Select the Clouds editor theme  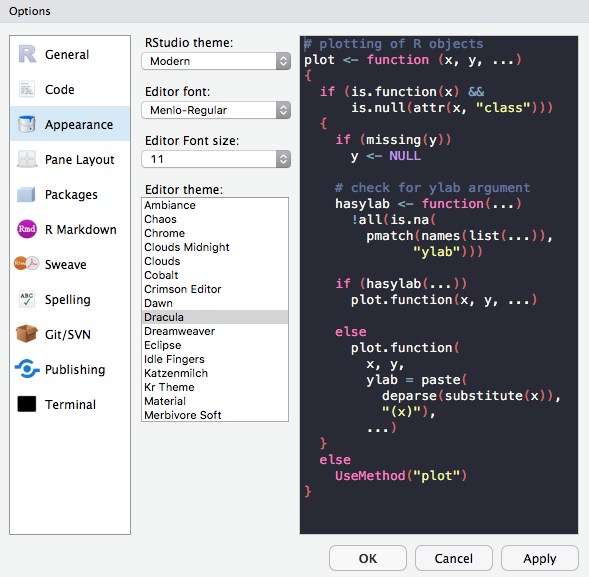pos(215,261)
